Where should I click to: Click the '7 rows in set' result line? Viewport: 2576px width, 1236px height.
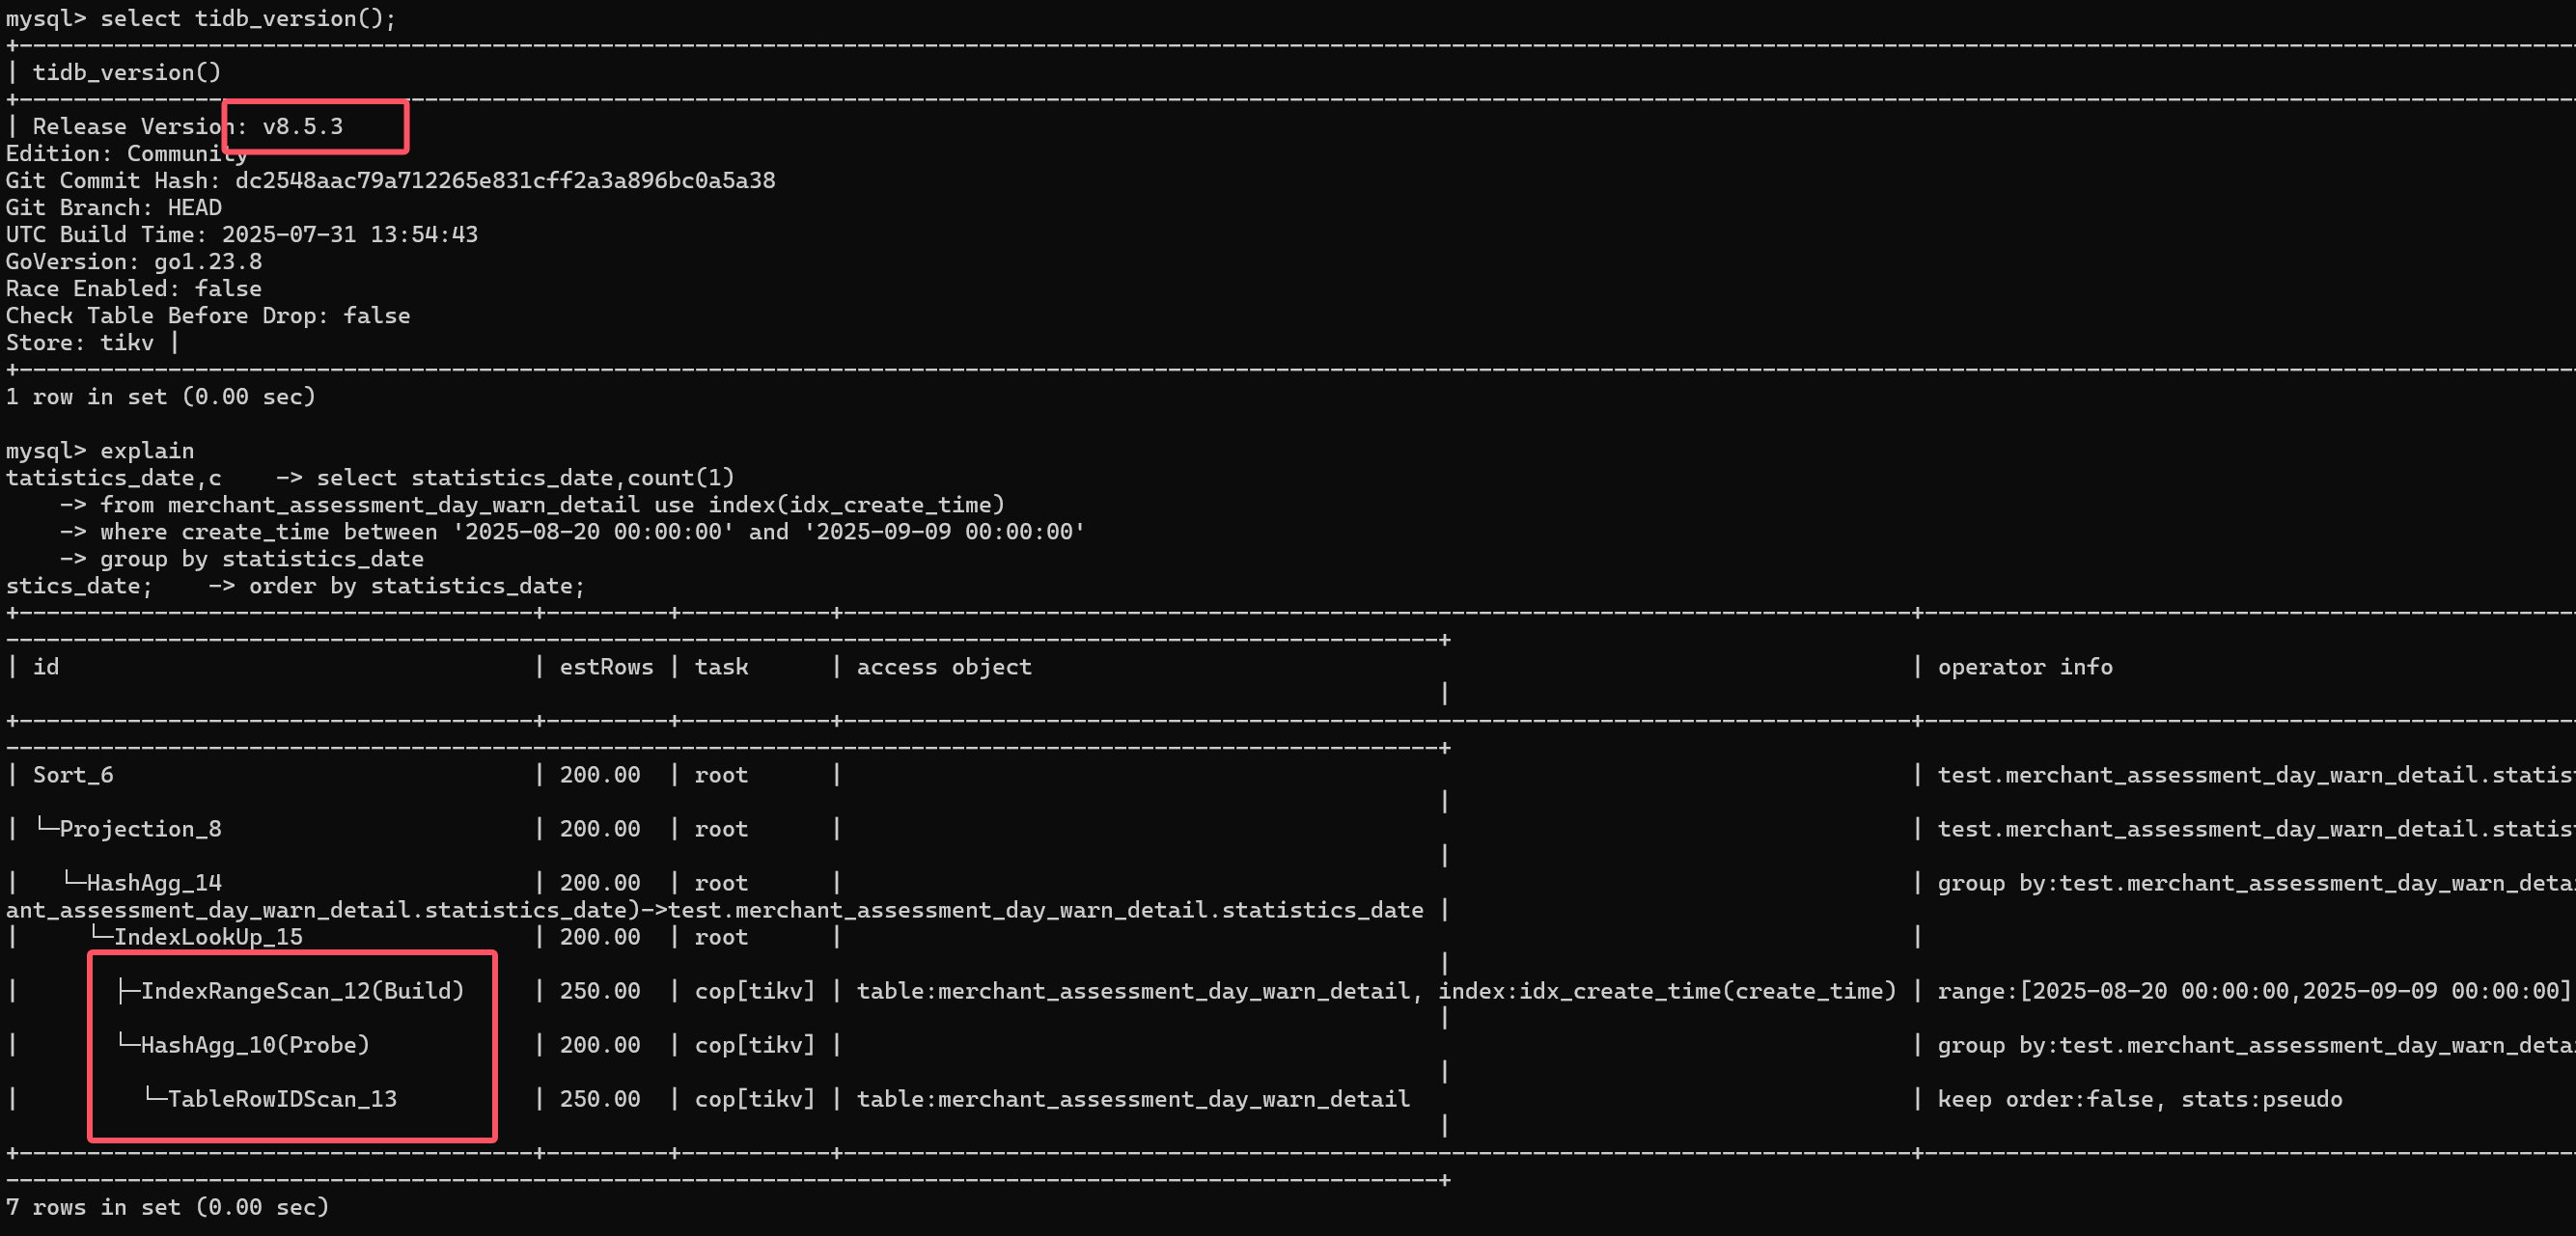167,1207
